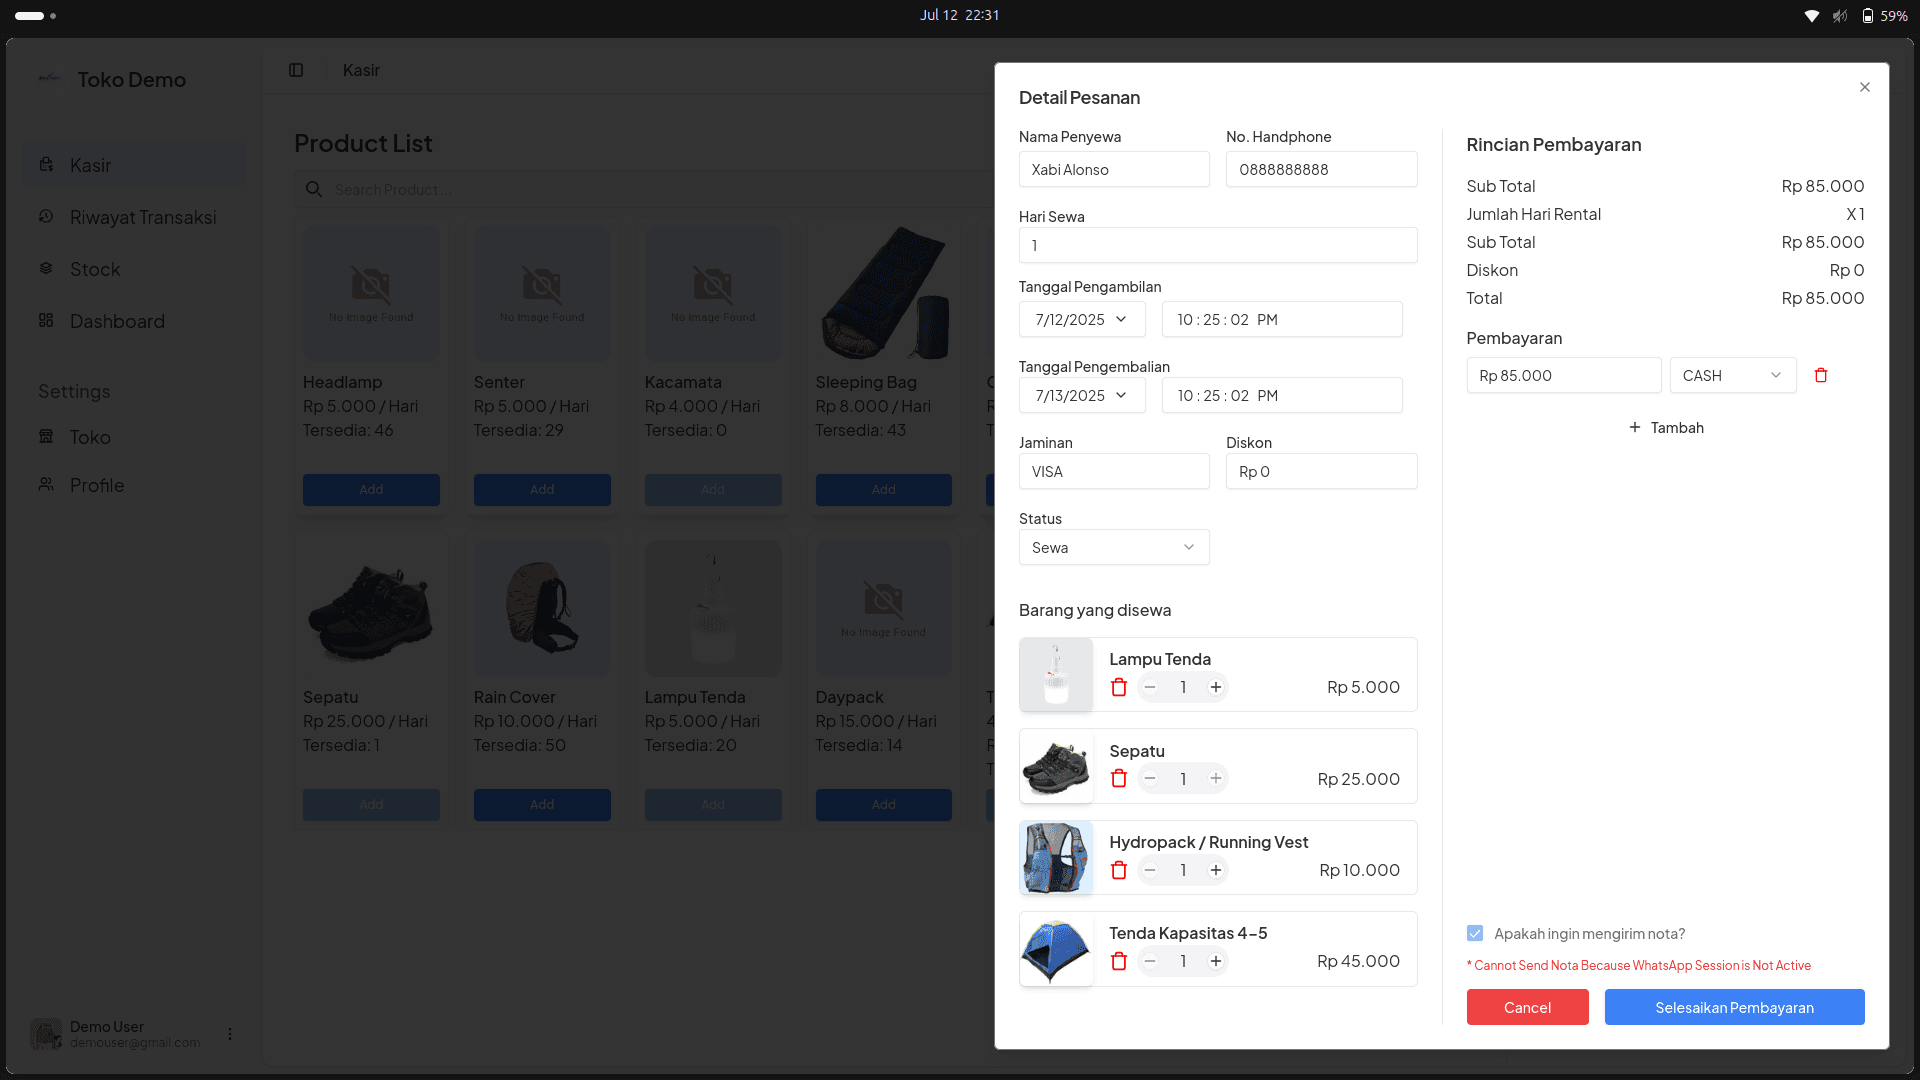Click the Toko store icon
The image size is (1920, 1080).
click(46, 437)
